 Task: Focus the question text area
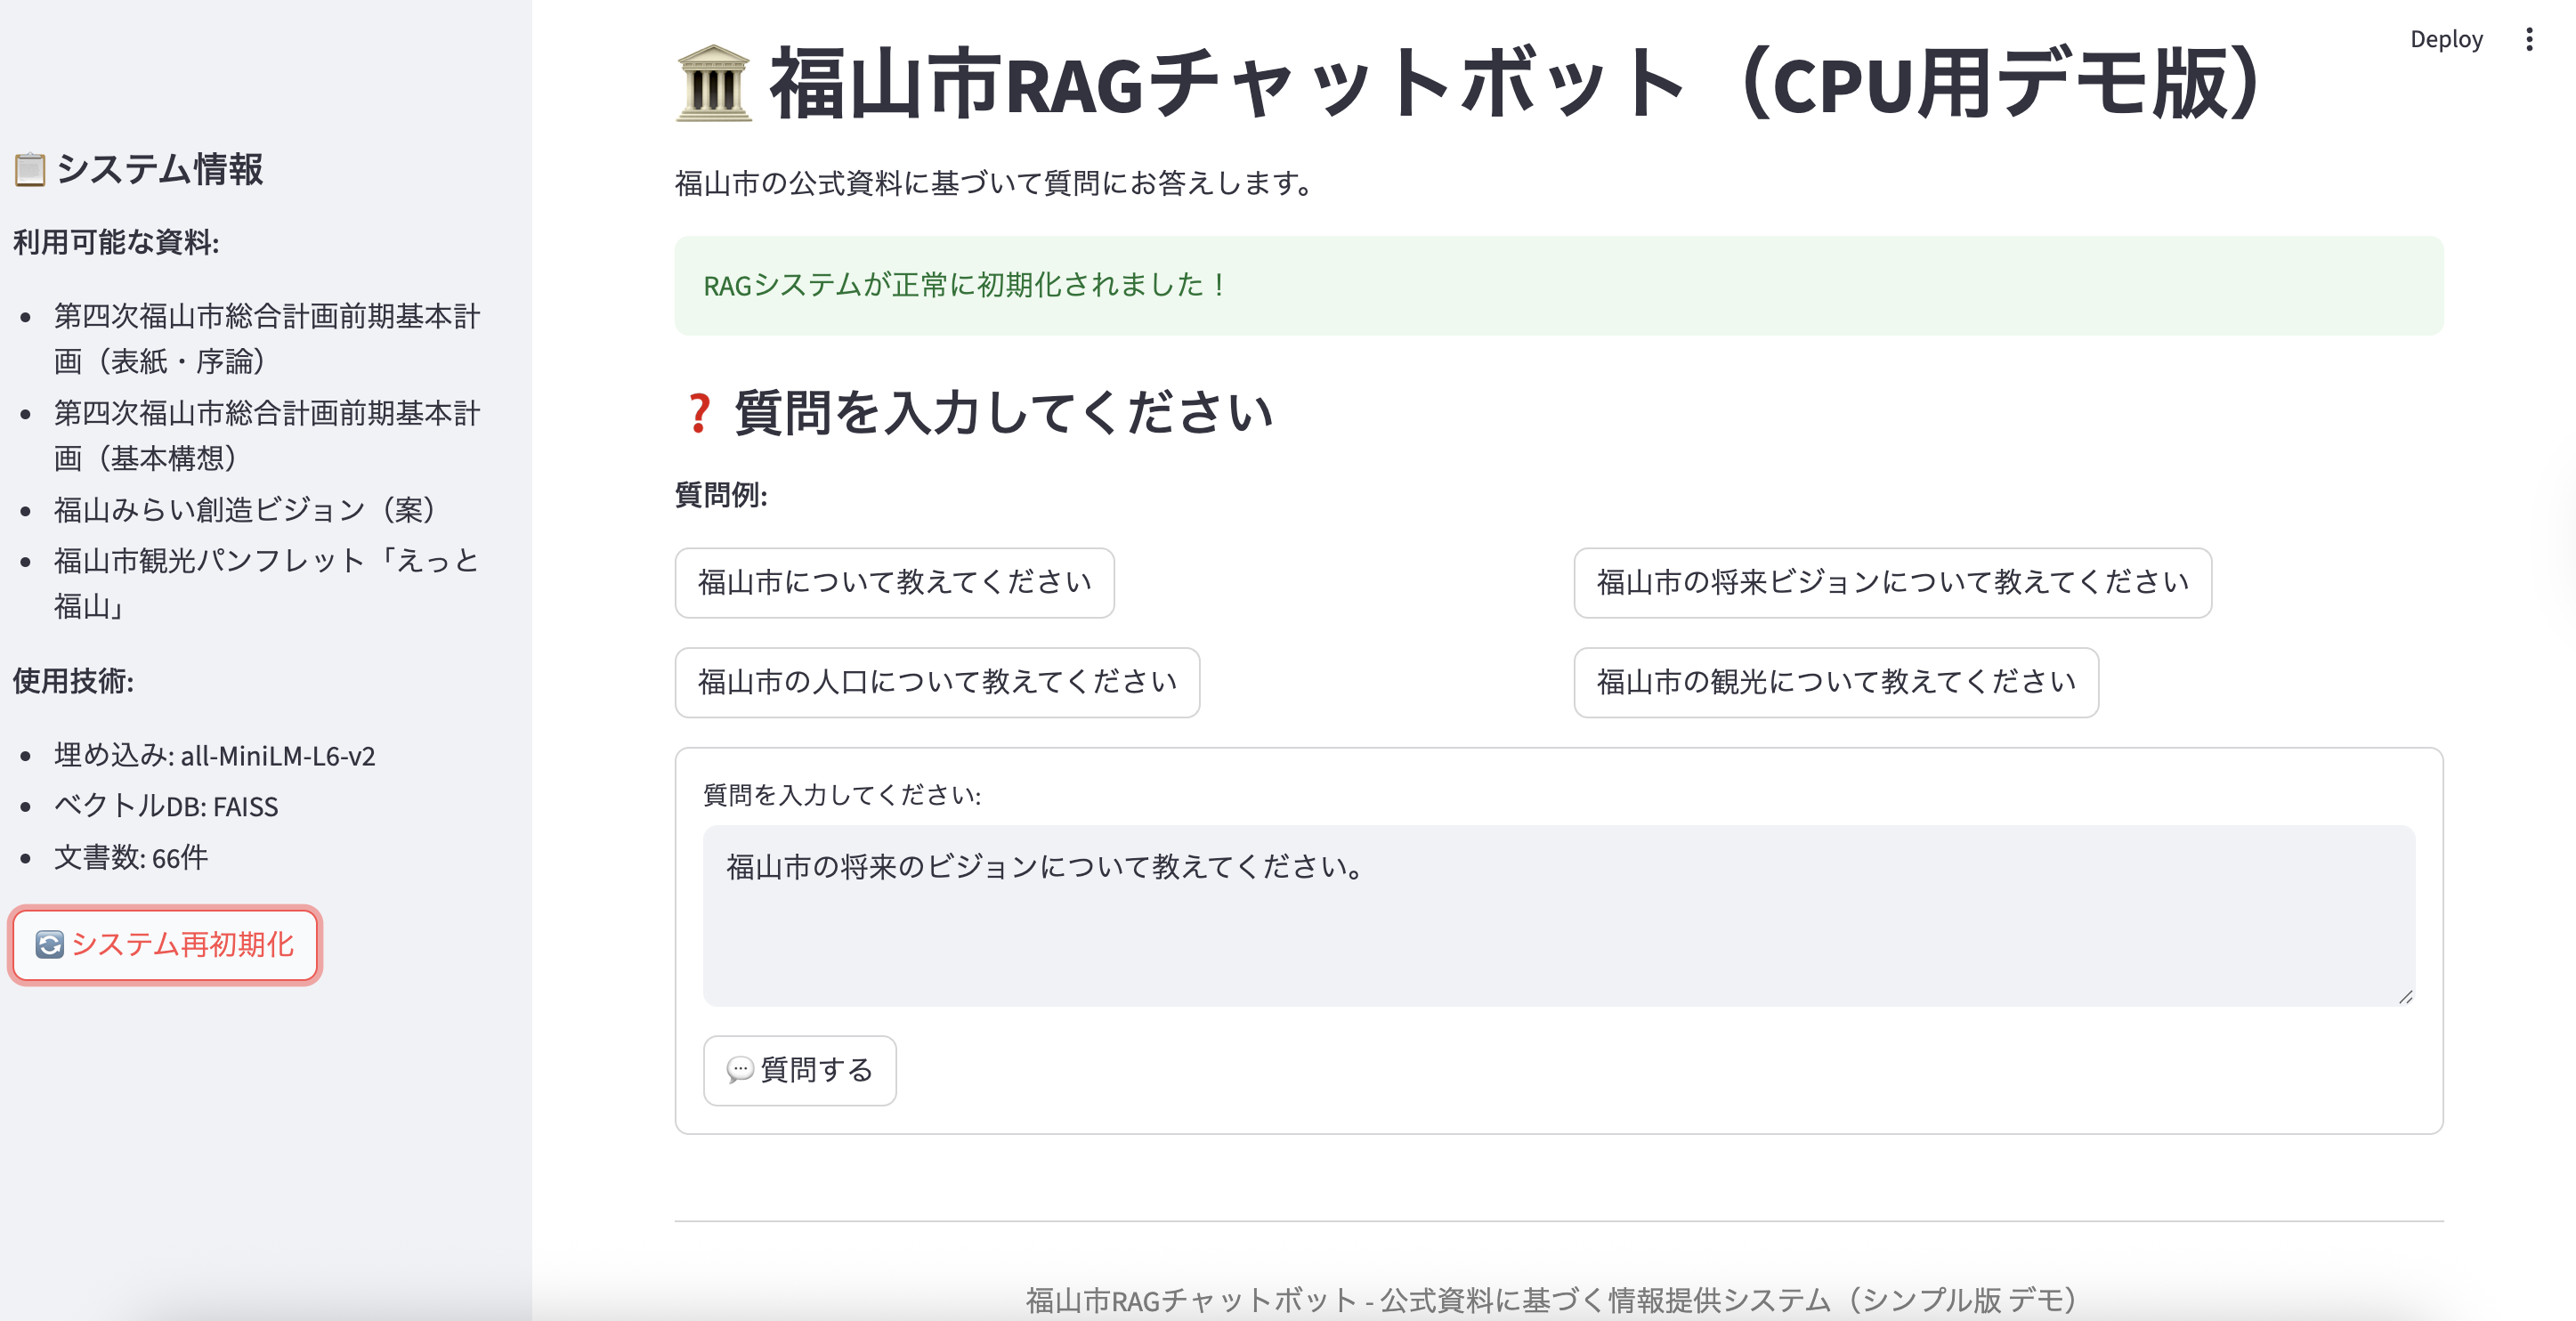1558,915
